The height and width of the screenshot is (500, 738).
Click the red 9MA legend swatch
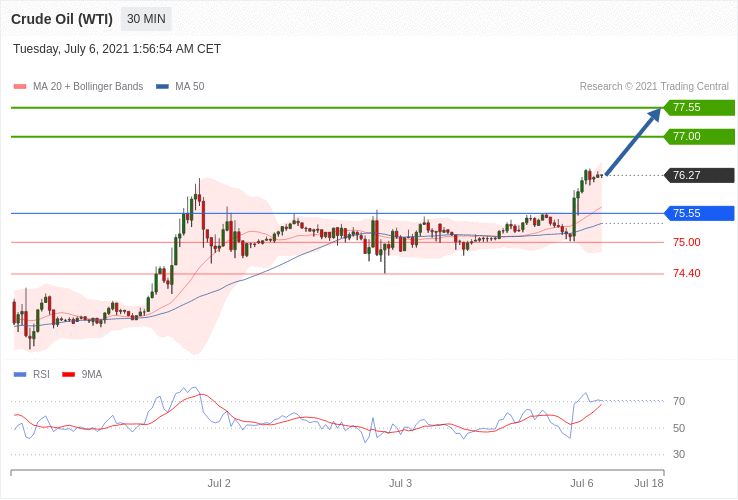click(69, 375)
